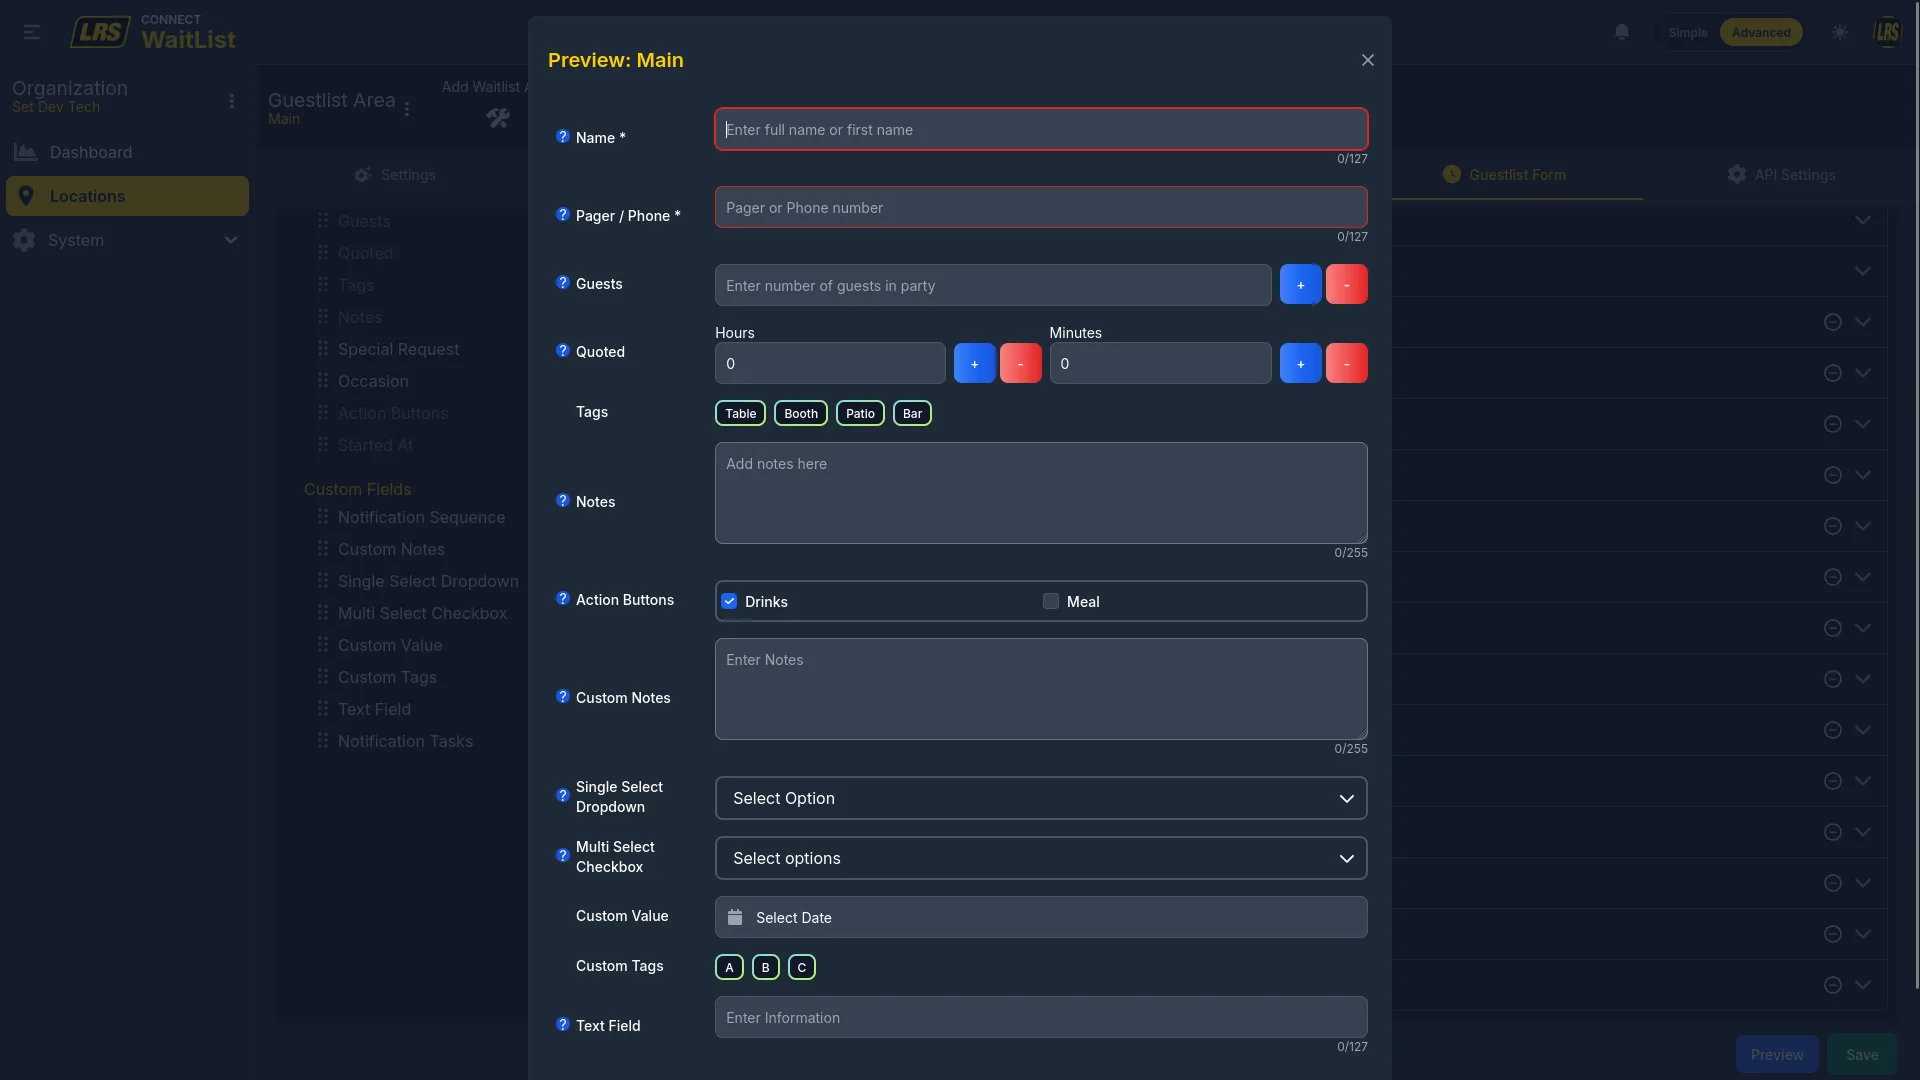Open Guestlist Area three-dot menu
This screenshot has width=1920, height=1080.
(407, 109)
